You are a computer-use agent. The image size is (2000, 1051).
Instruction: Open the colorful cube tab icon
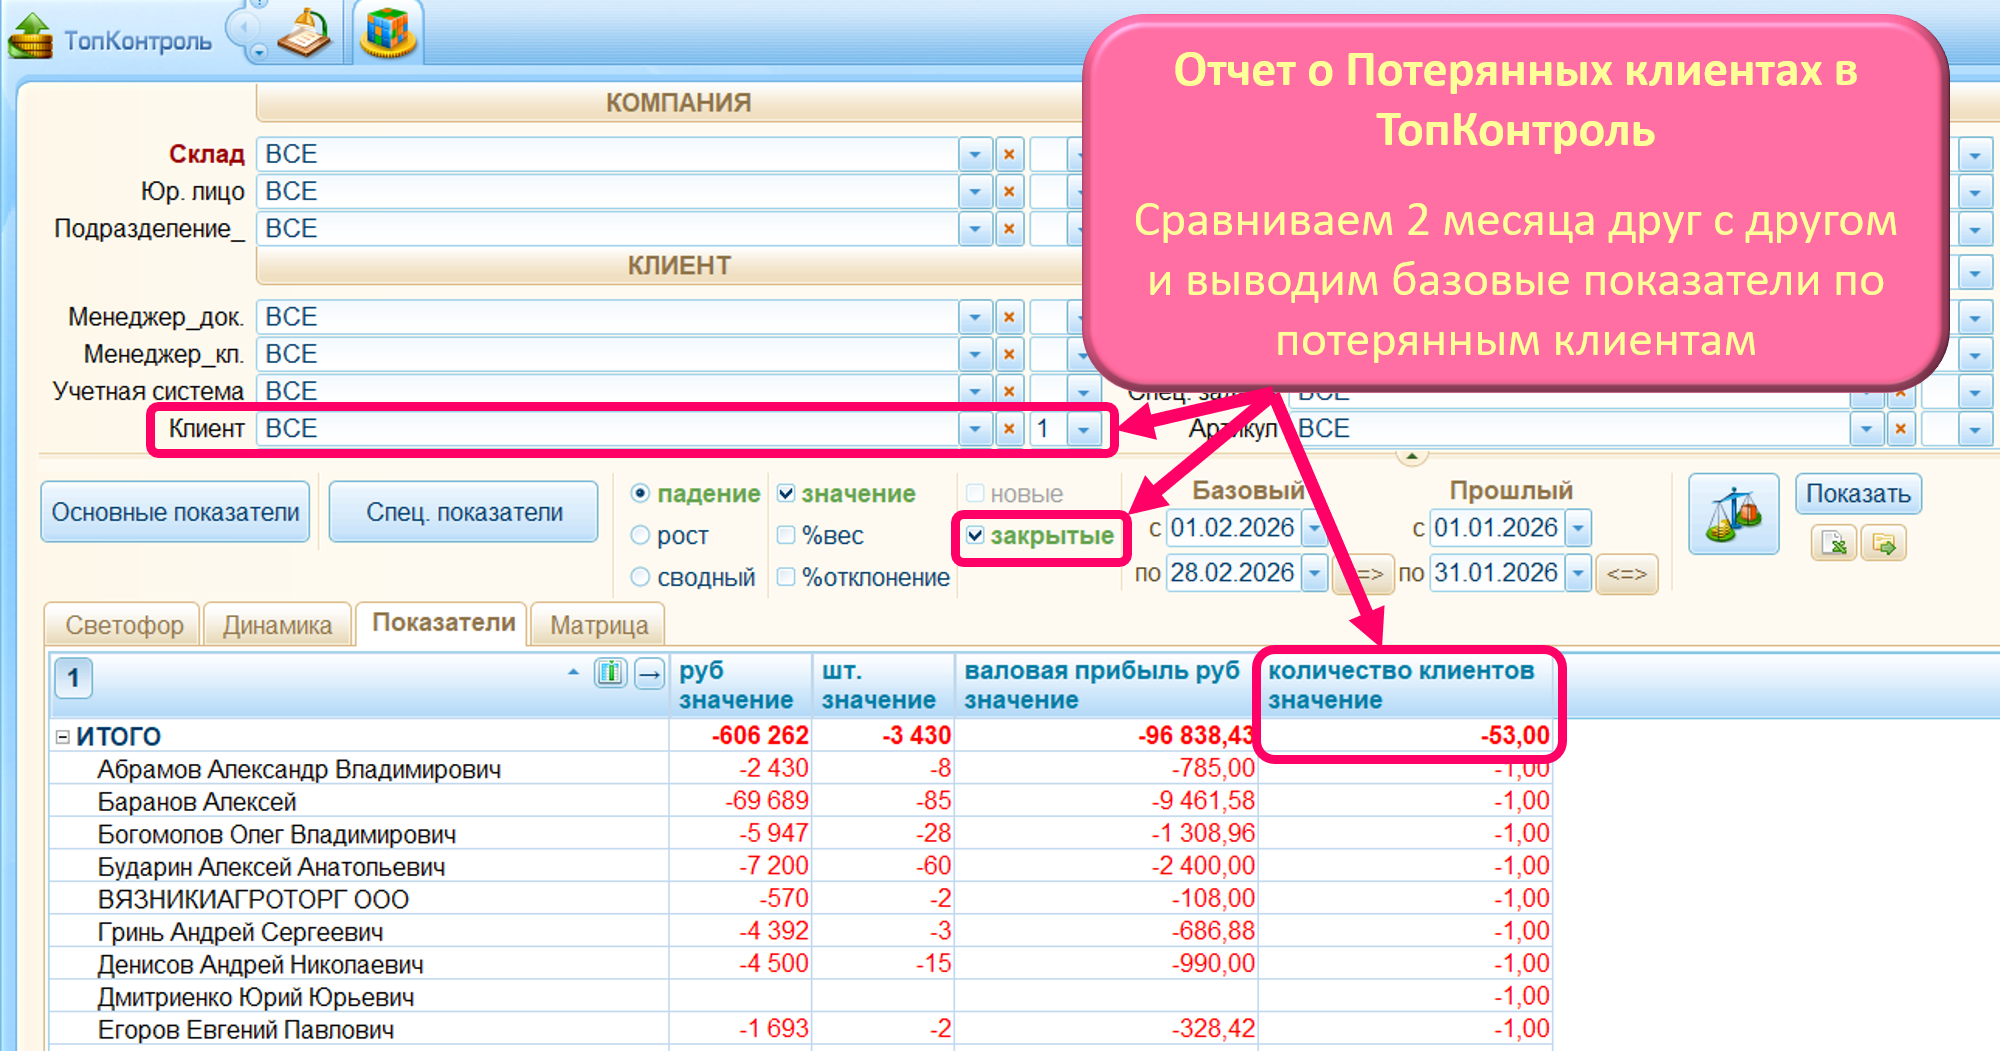(389, 33)
